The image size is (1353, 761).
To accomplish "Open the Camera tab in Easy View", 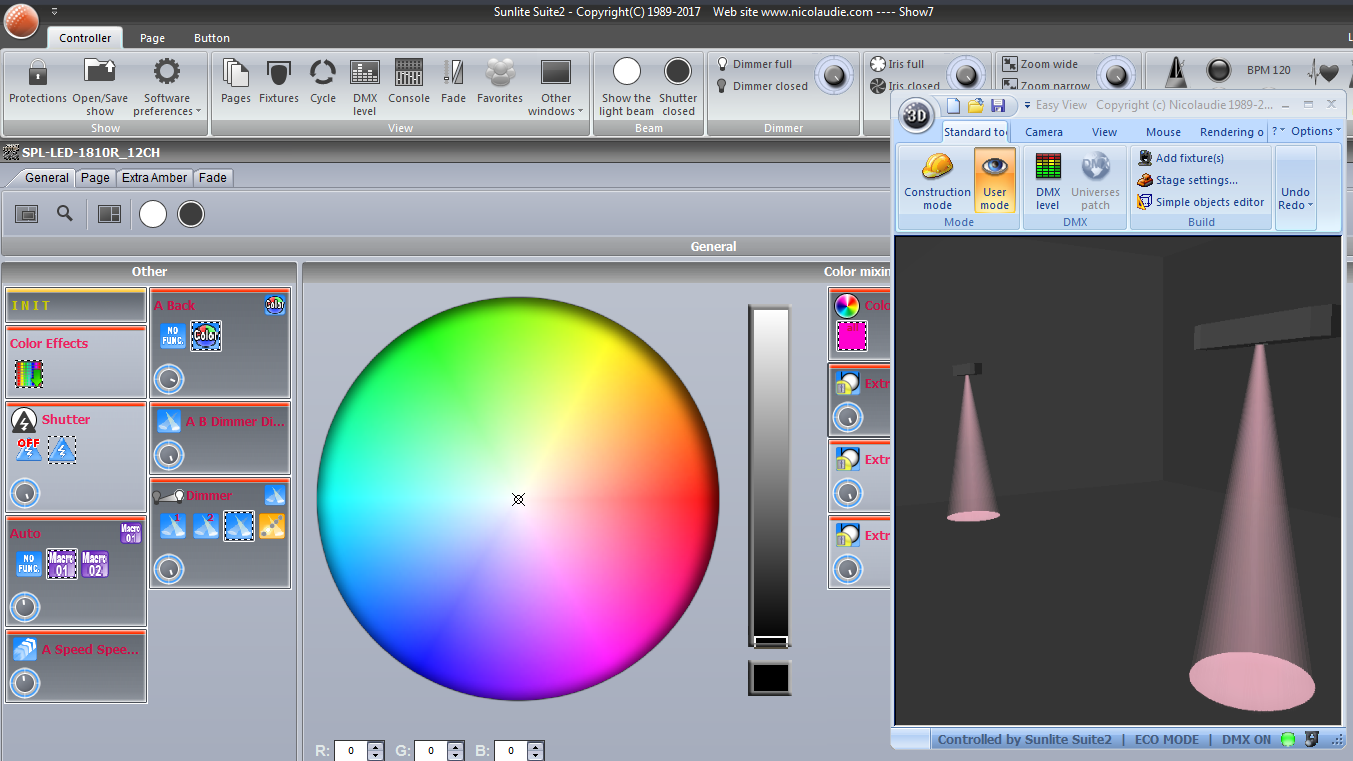I will pos(1043,132).
